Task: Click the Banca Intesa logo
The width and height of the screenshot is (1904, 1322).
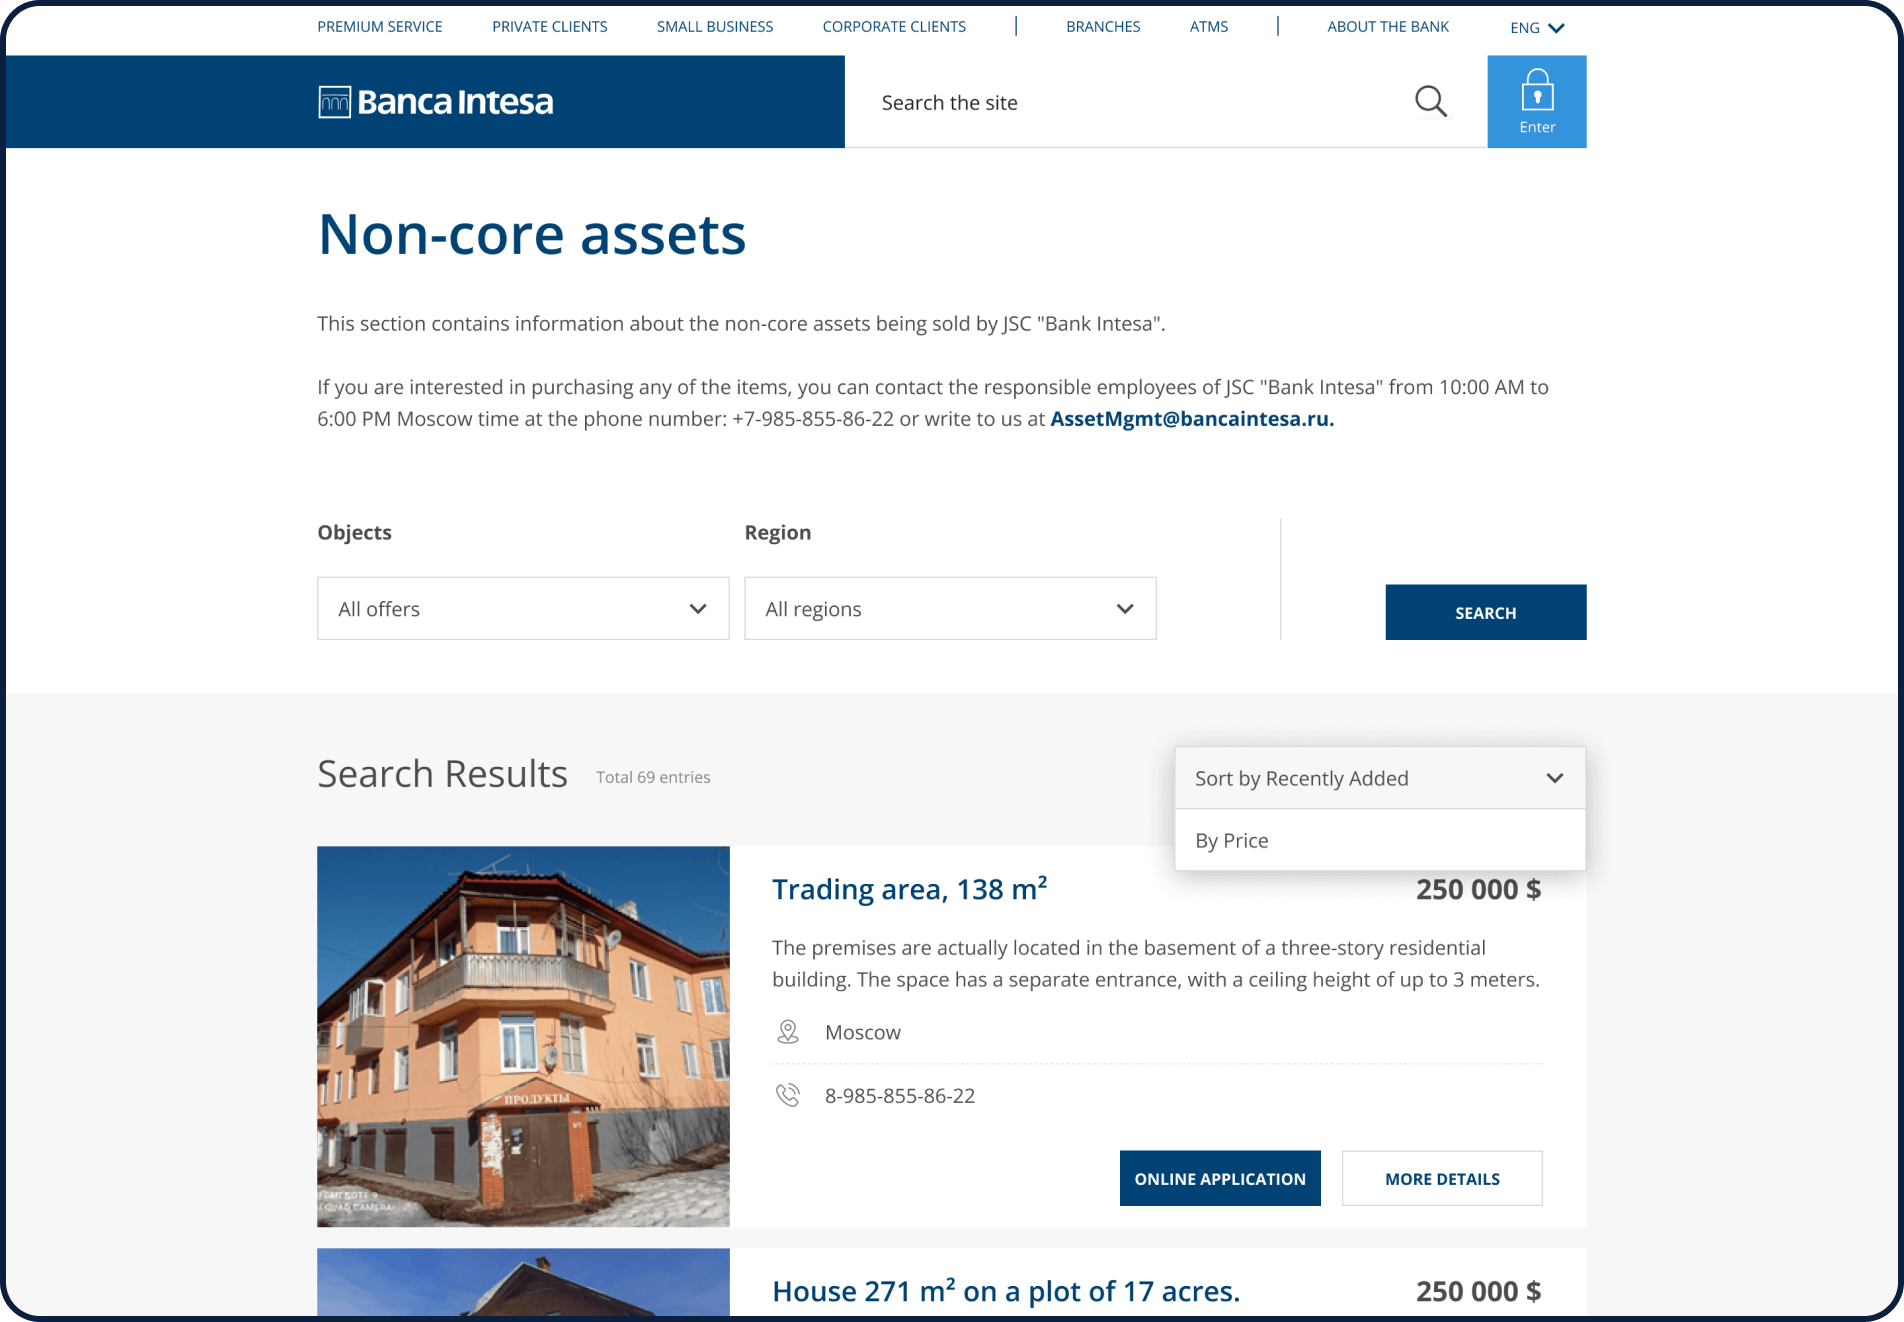Action: point(436,102)
